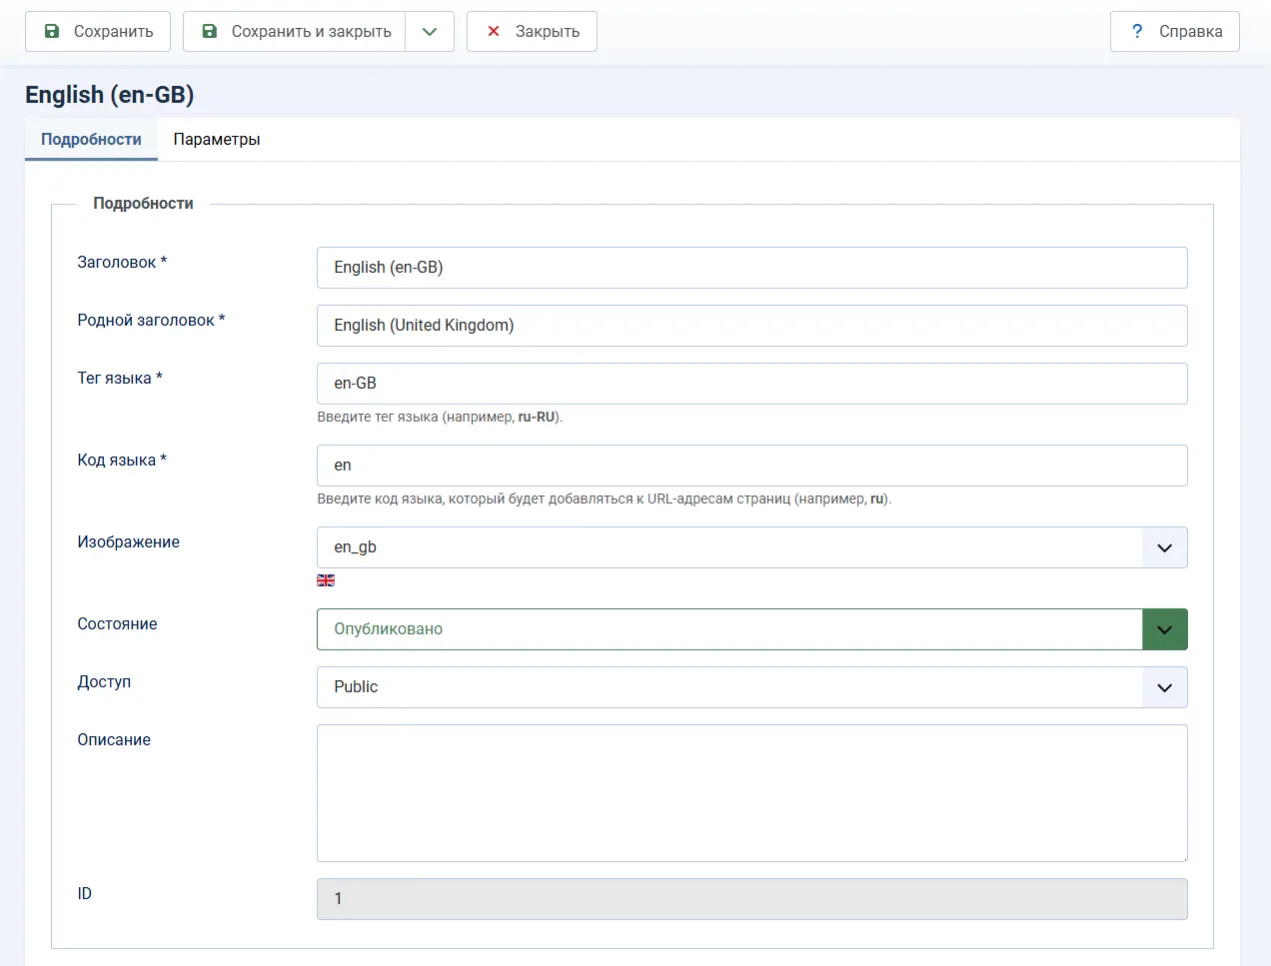Click the red X Close icon

coord(493,32)
